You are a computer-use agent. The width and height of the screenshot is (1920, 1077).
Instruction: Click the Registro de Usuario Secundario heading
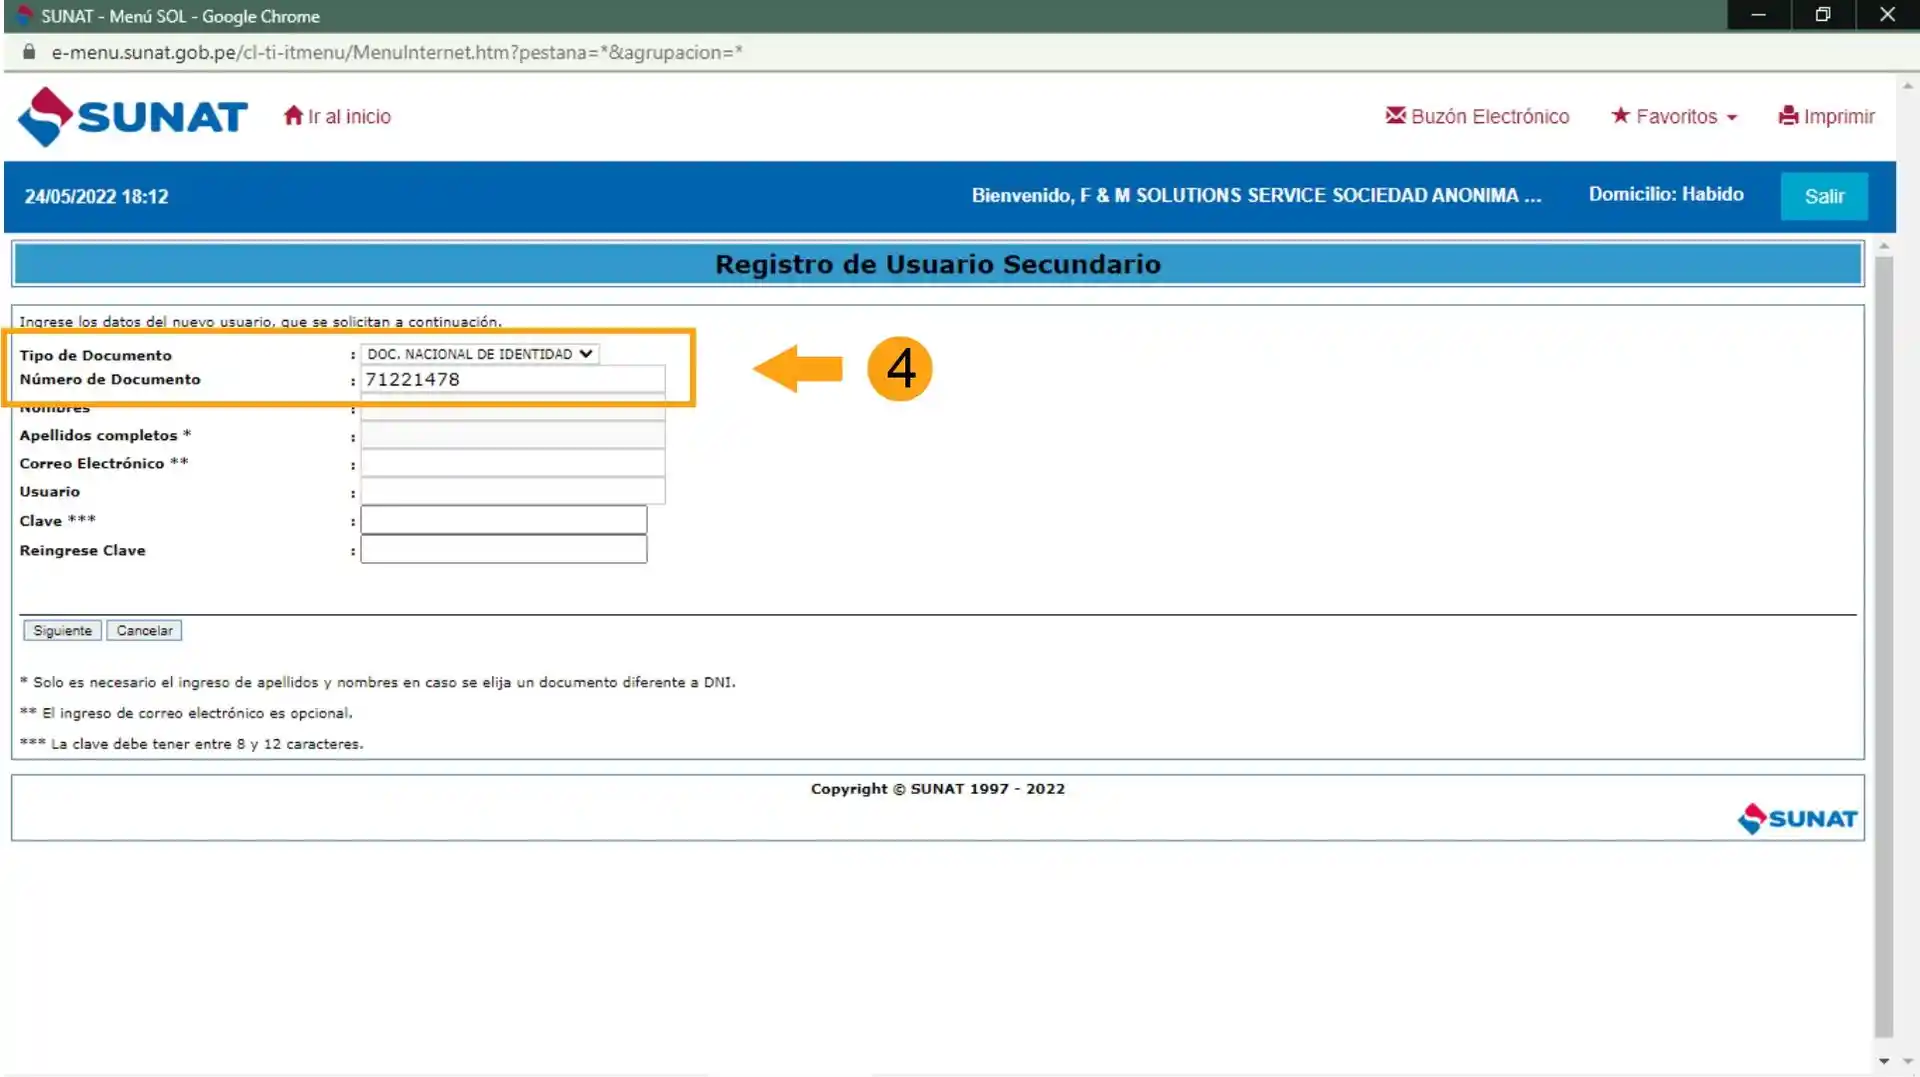tap(938, 264)
